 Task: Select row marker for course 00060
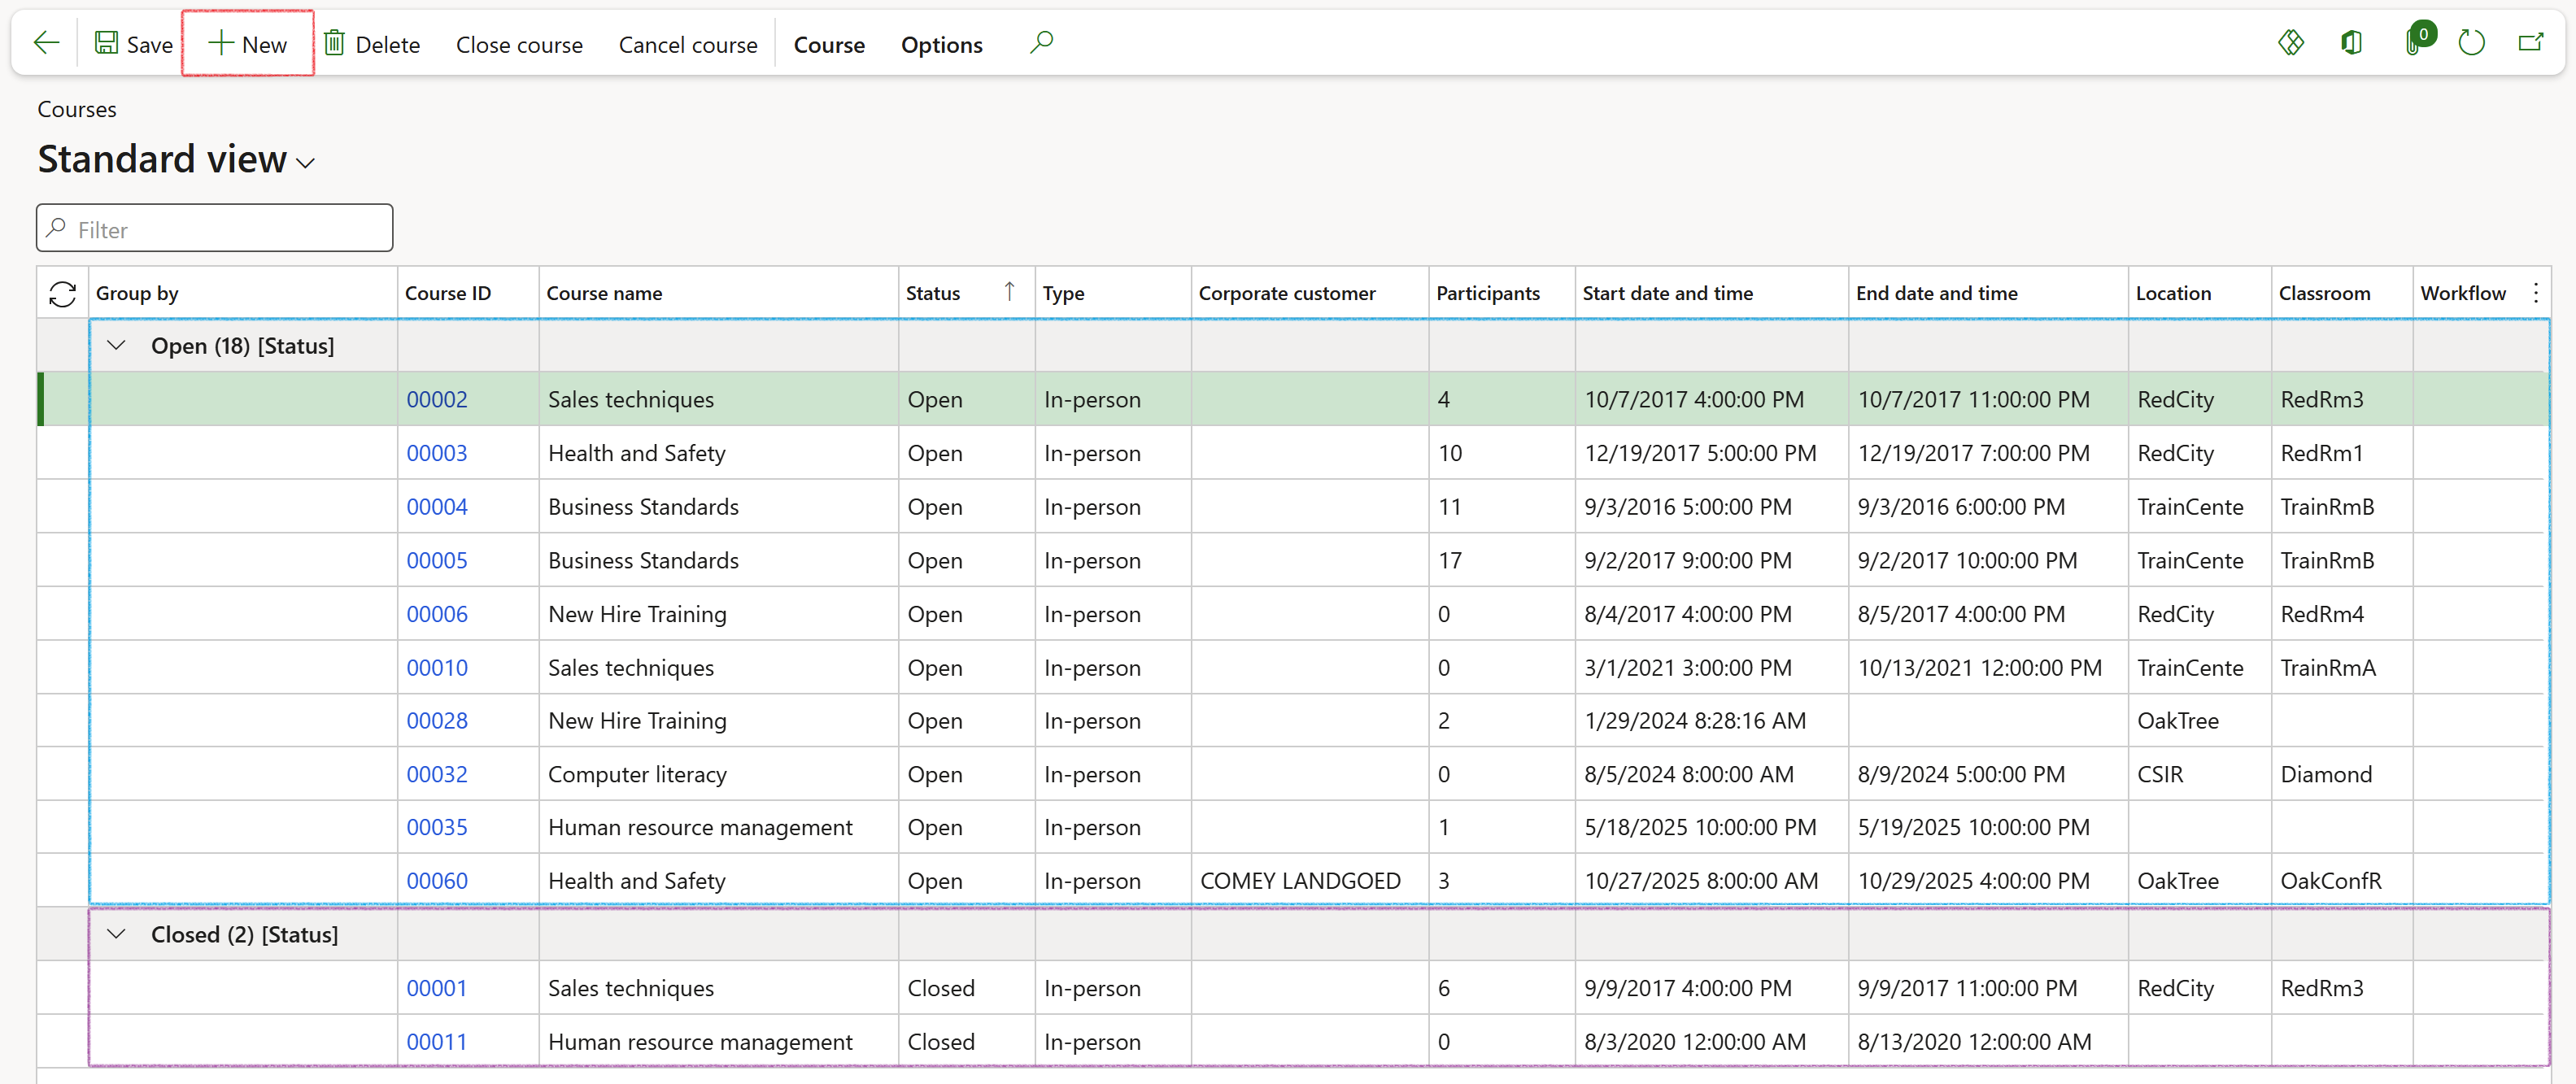(x=62, y=881)
